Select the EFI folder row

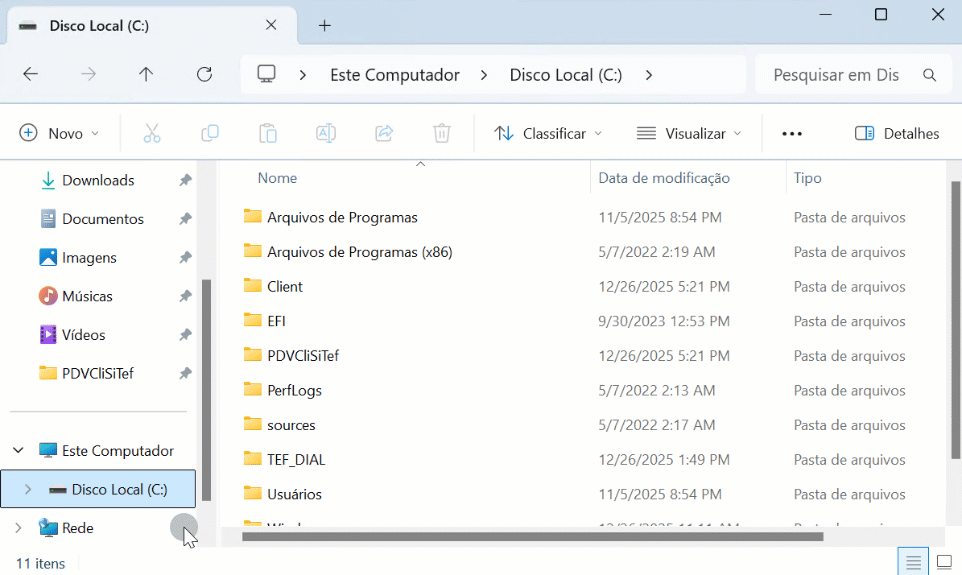[583, 321]
